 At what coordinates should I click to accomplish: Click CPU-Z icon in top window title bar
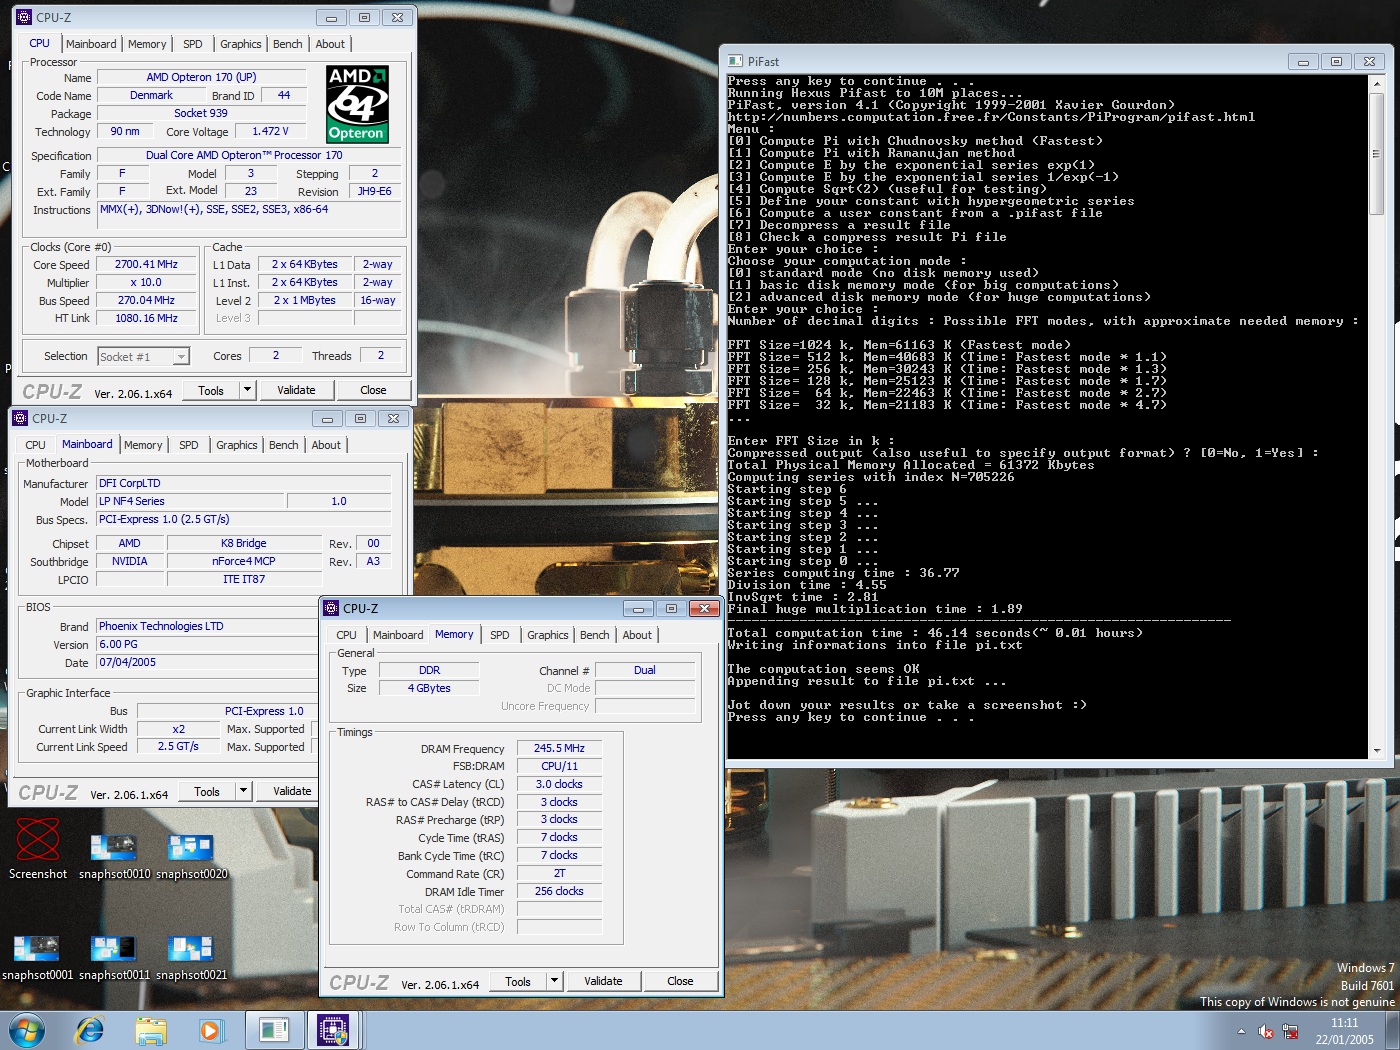tap(24, 17)
